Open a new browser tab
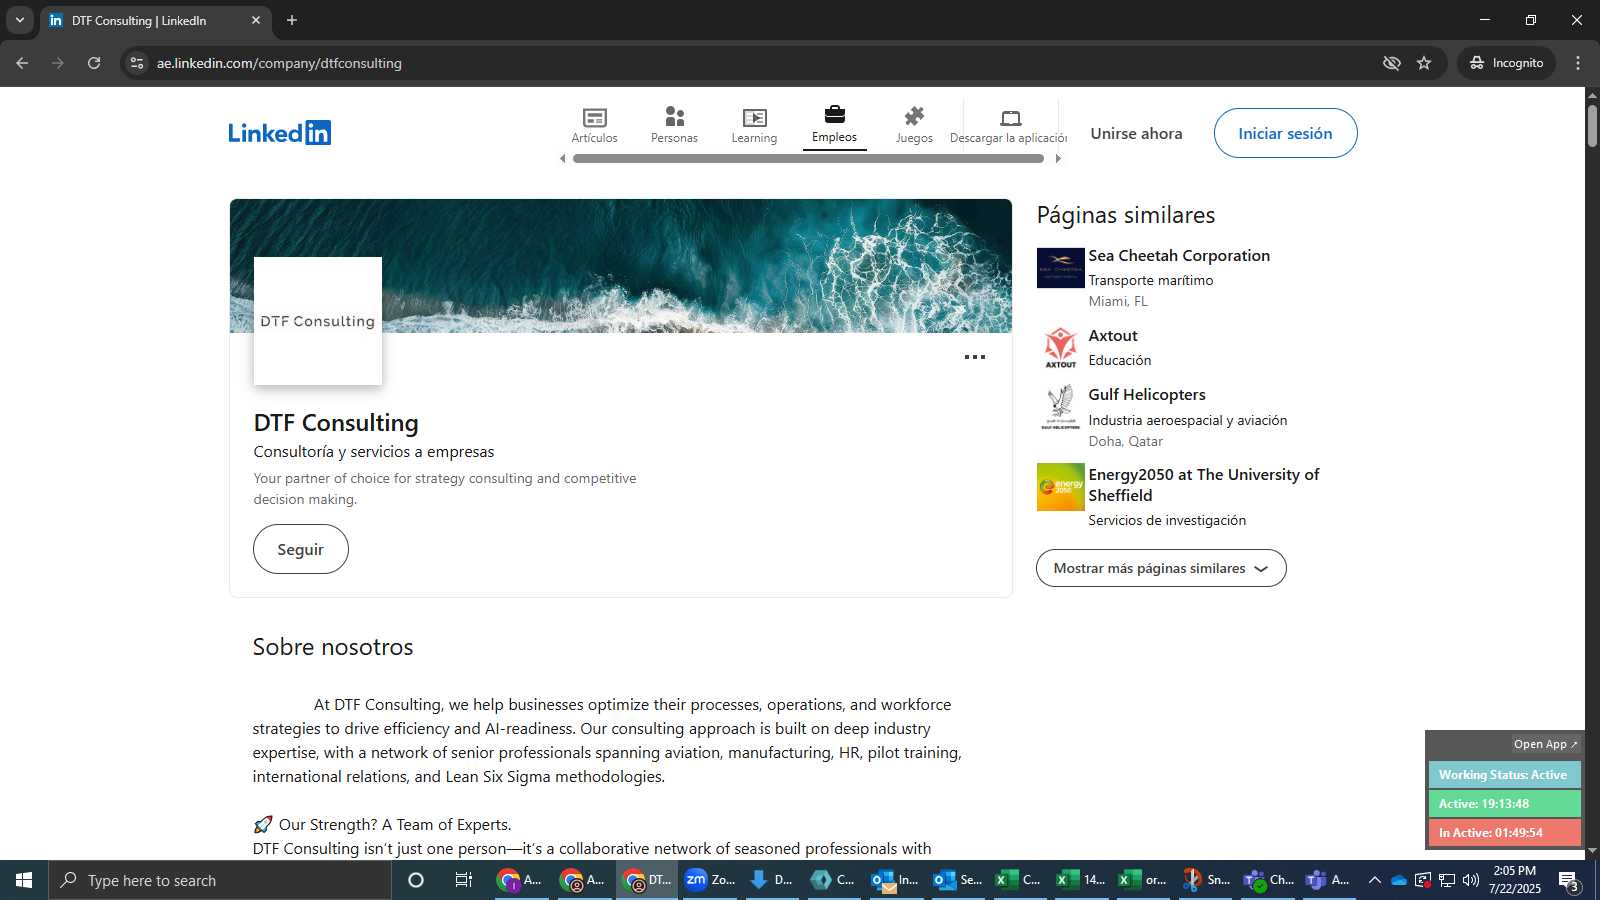The width and height of the screenshot is (1600, 900). (292, 20)
